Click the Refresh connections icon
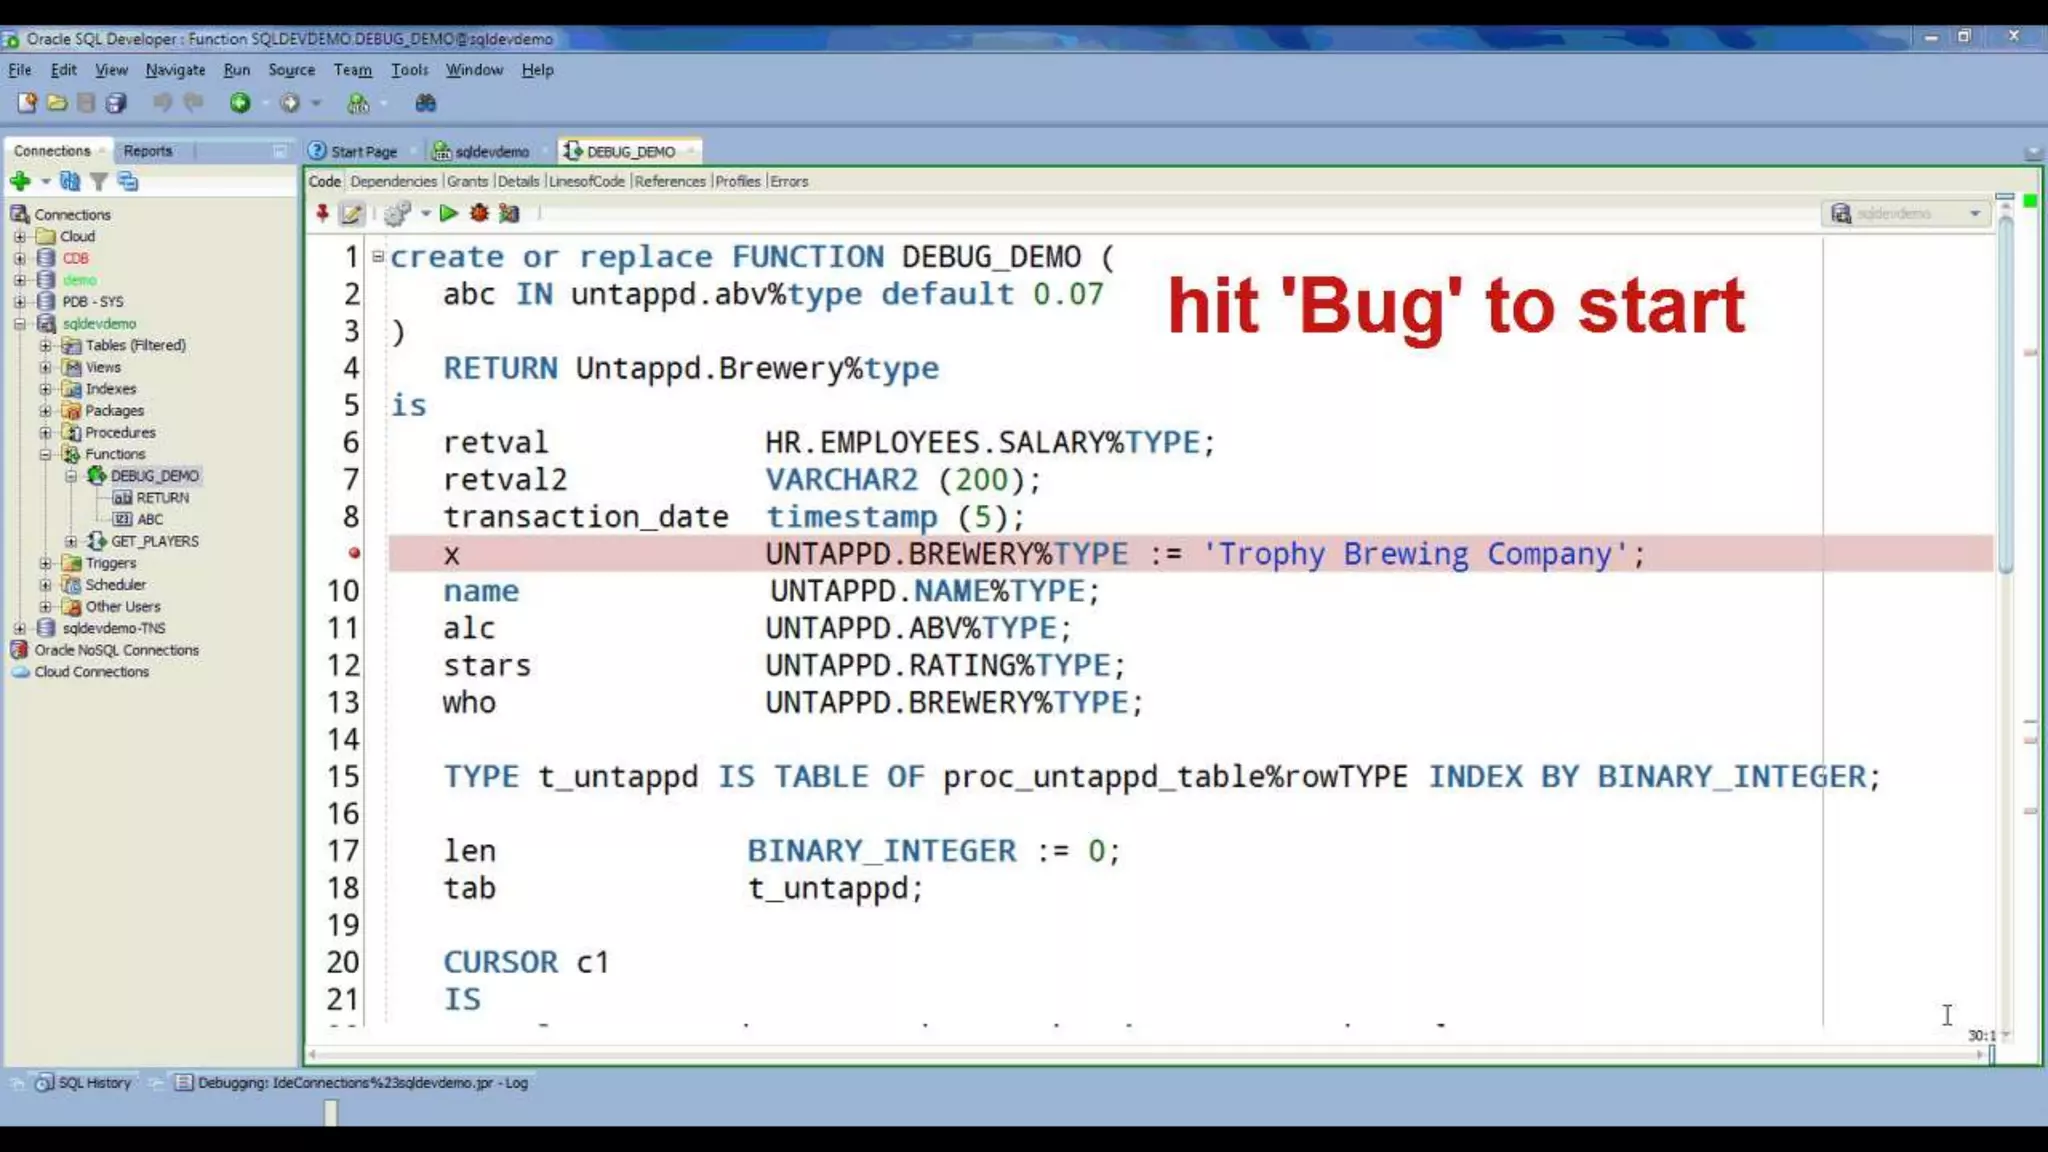 (70, 181)
